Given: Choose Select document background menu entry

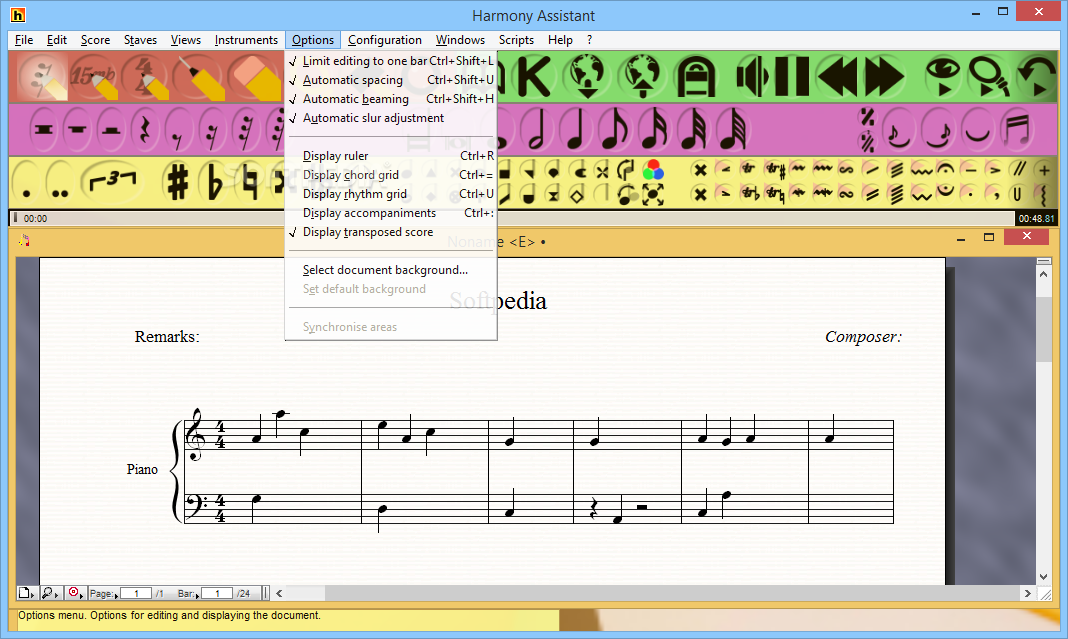Looking at the screenshot, I should pyautogui.click(x=391, y=270).
